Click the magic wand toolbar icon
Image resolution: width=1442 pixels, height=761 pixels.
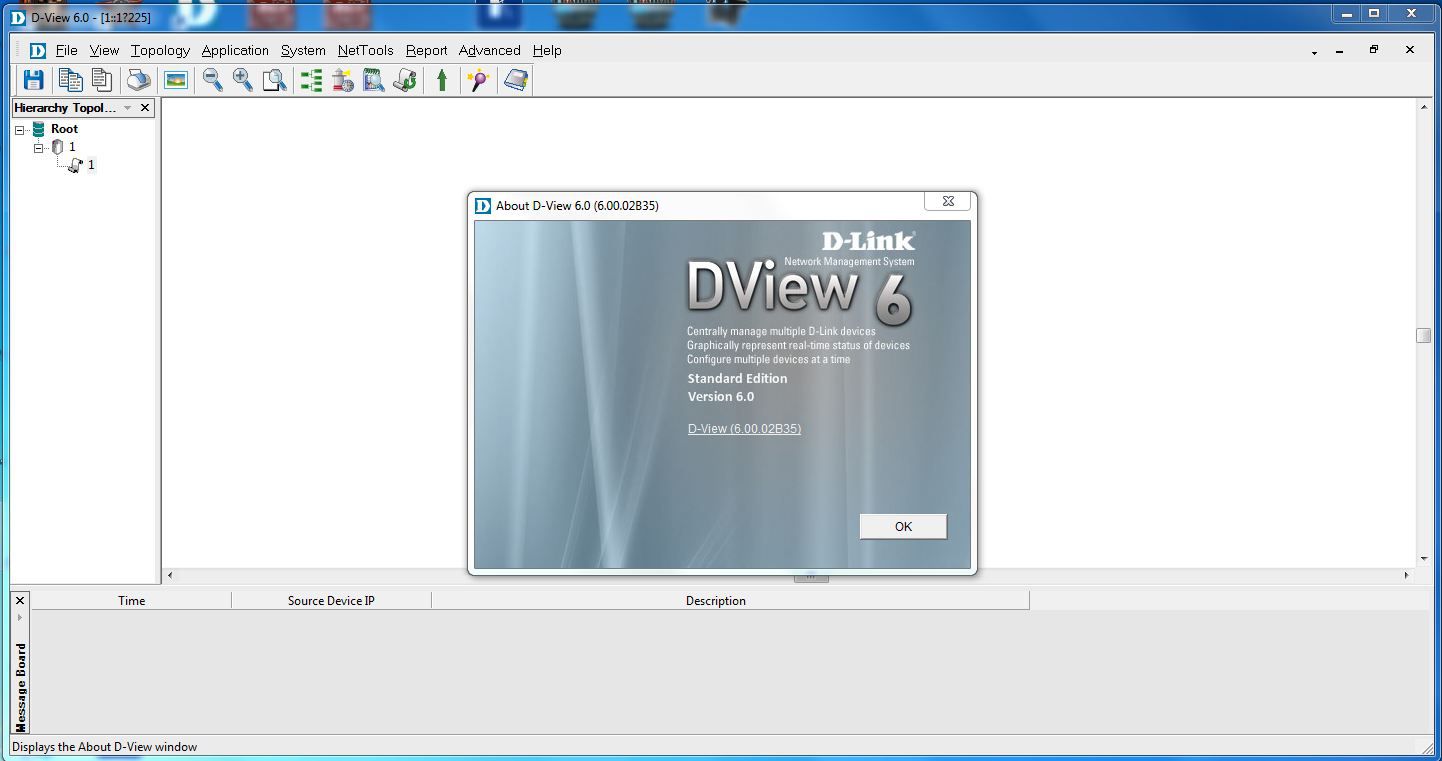coord(479,80)
